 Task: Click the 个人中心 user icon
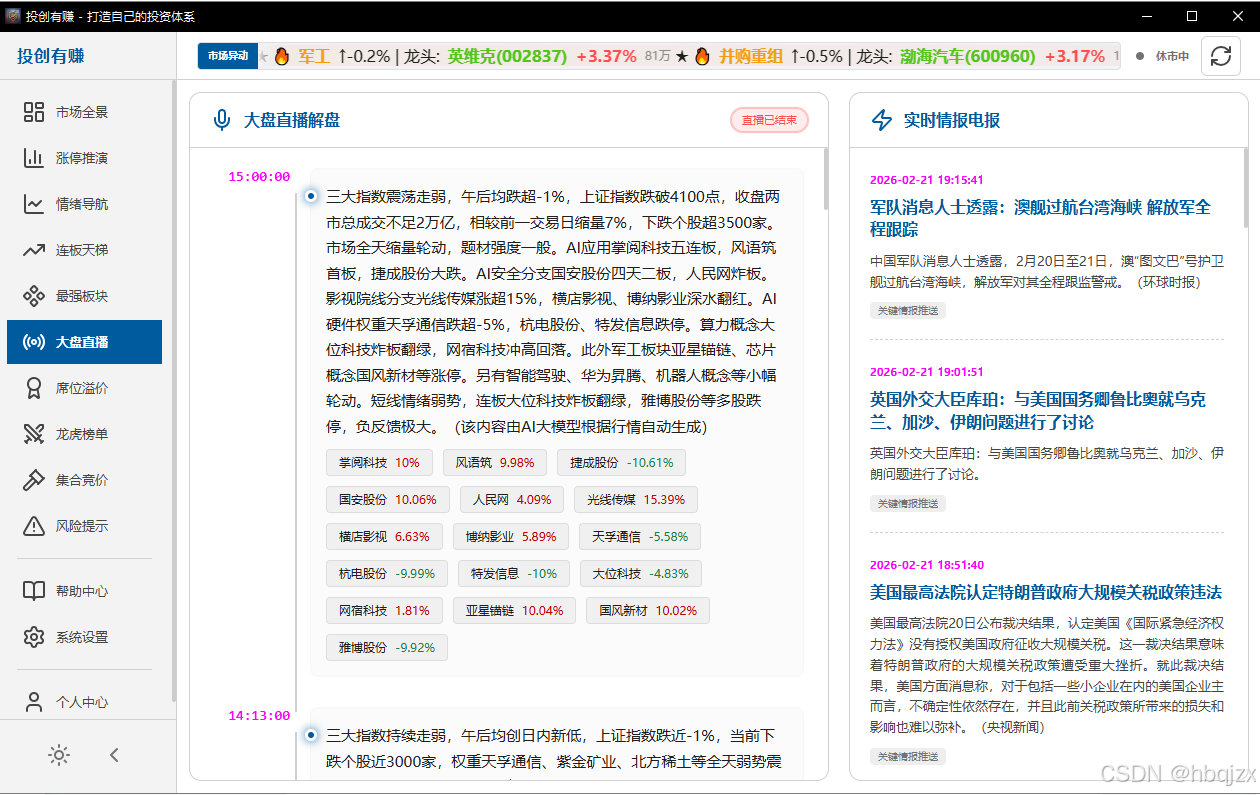coord(34,702)
